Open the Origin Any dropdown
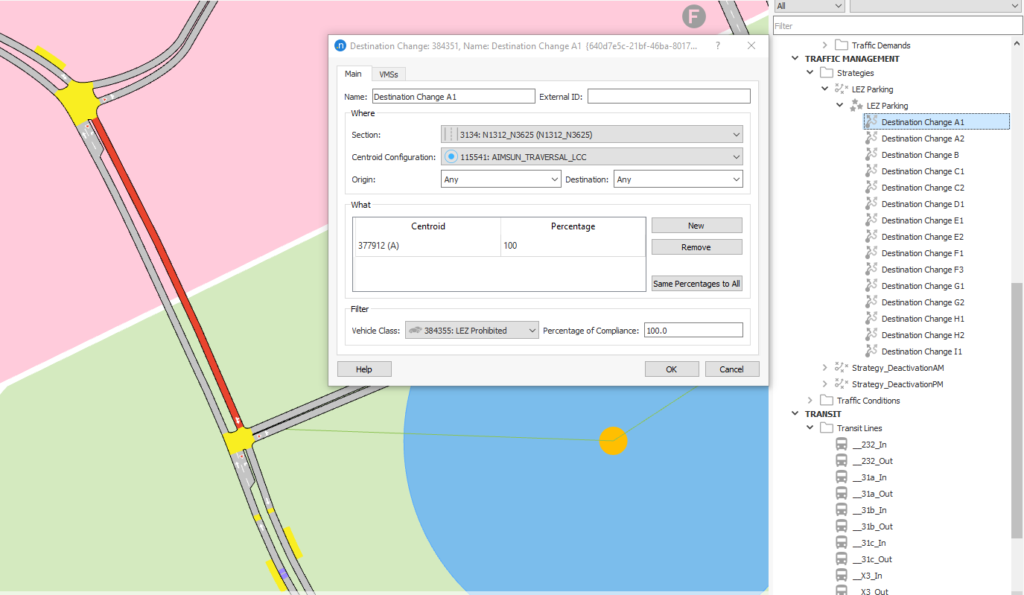Viewport: 1024px width, 595px height. [x=501, y=180]
